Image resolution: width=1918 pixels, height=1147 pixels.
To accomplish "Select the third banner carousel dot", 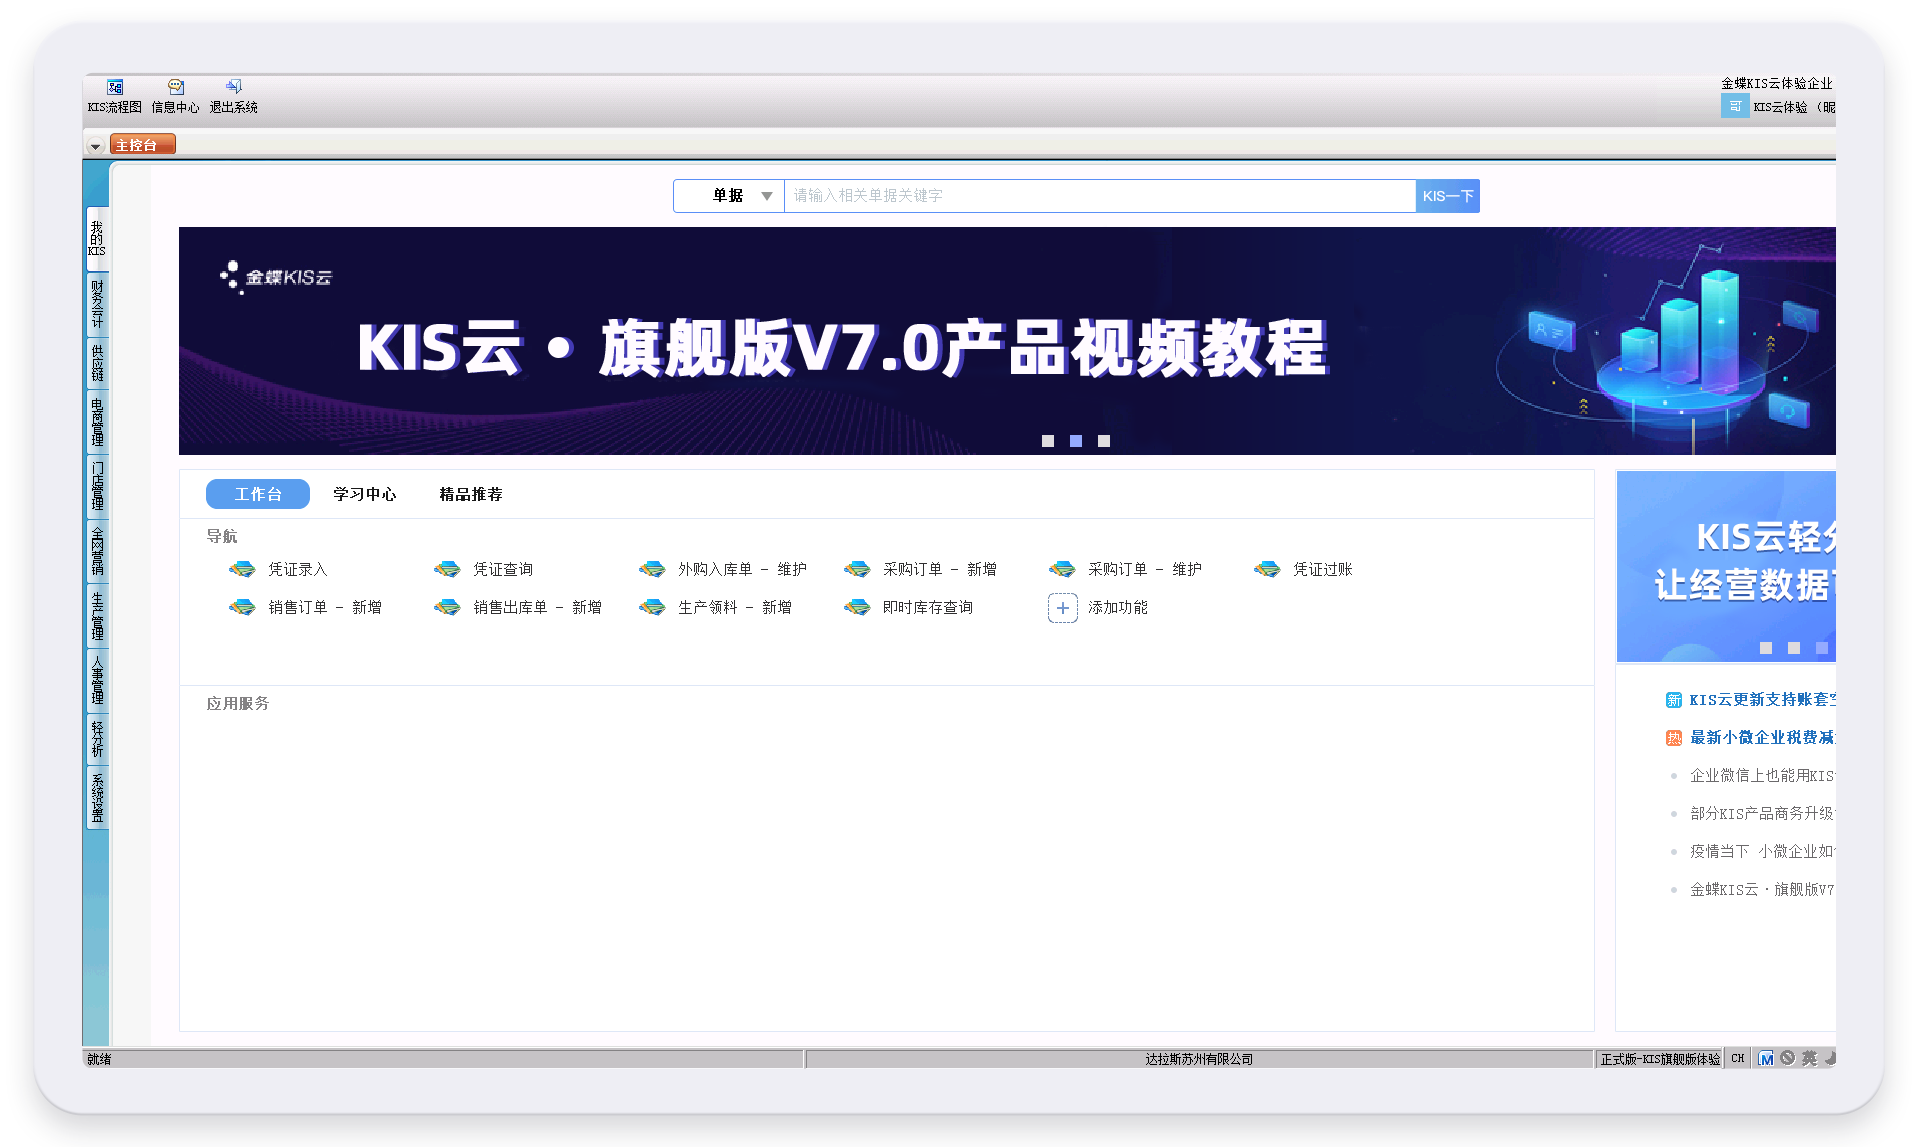I will (1104, 441).
